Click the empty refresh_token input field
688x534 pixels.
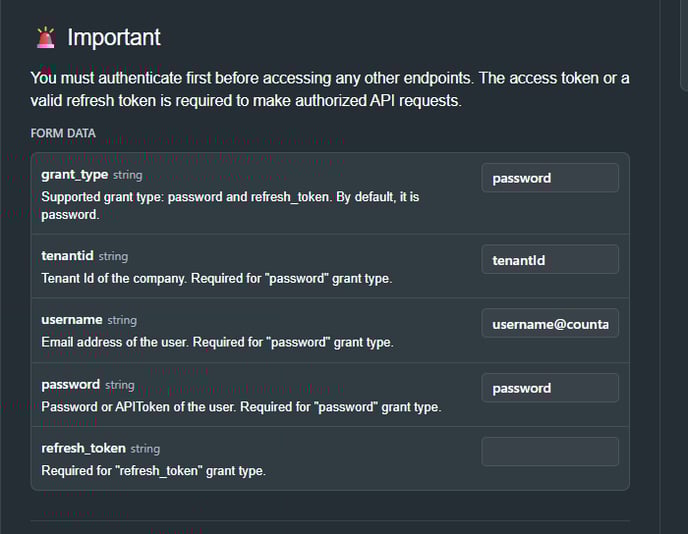[x=550, y=452]
